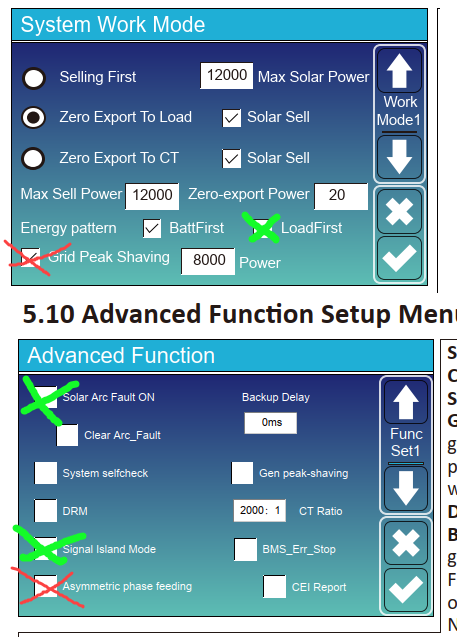Cancel System Work Mode with the X icon

point(399,211)
